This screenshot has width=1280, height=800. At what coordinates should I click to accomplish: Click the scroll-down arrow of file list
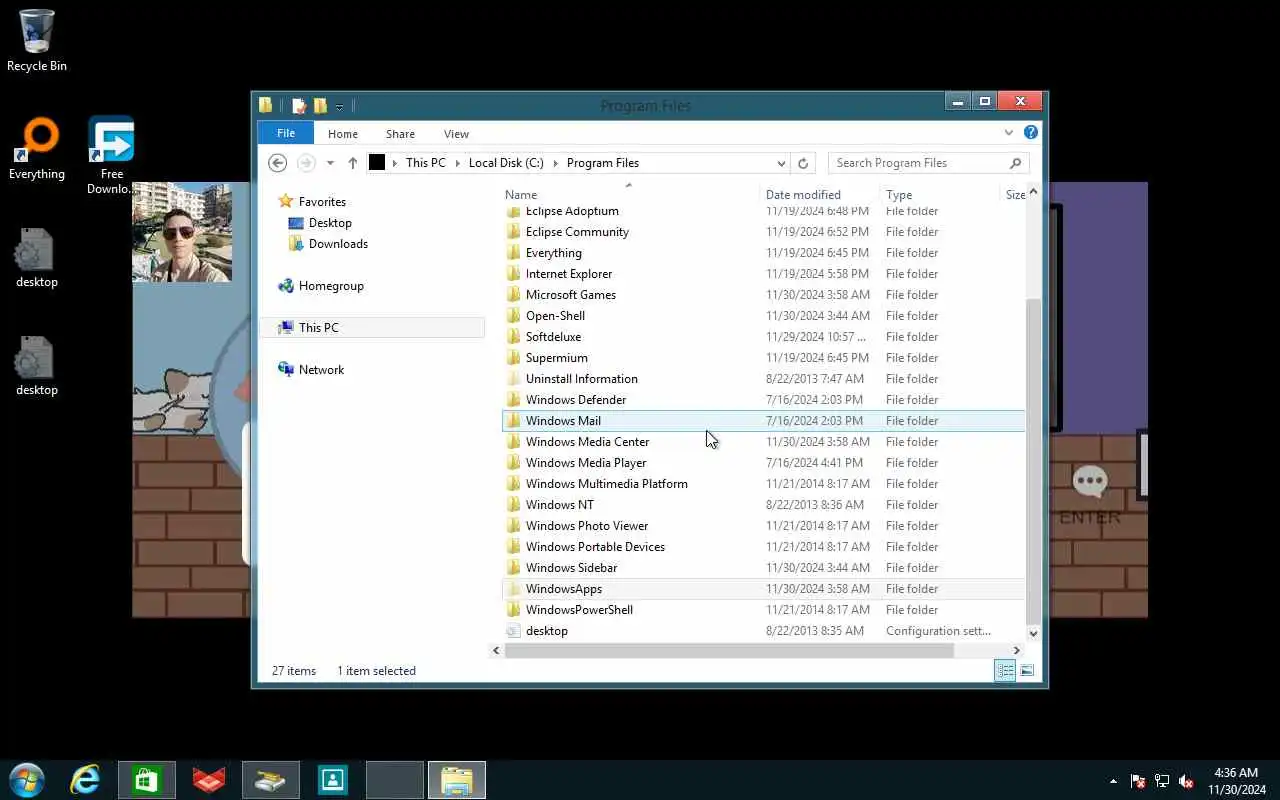[x=1033, y=634]
